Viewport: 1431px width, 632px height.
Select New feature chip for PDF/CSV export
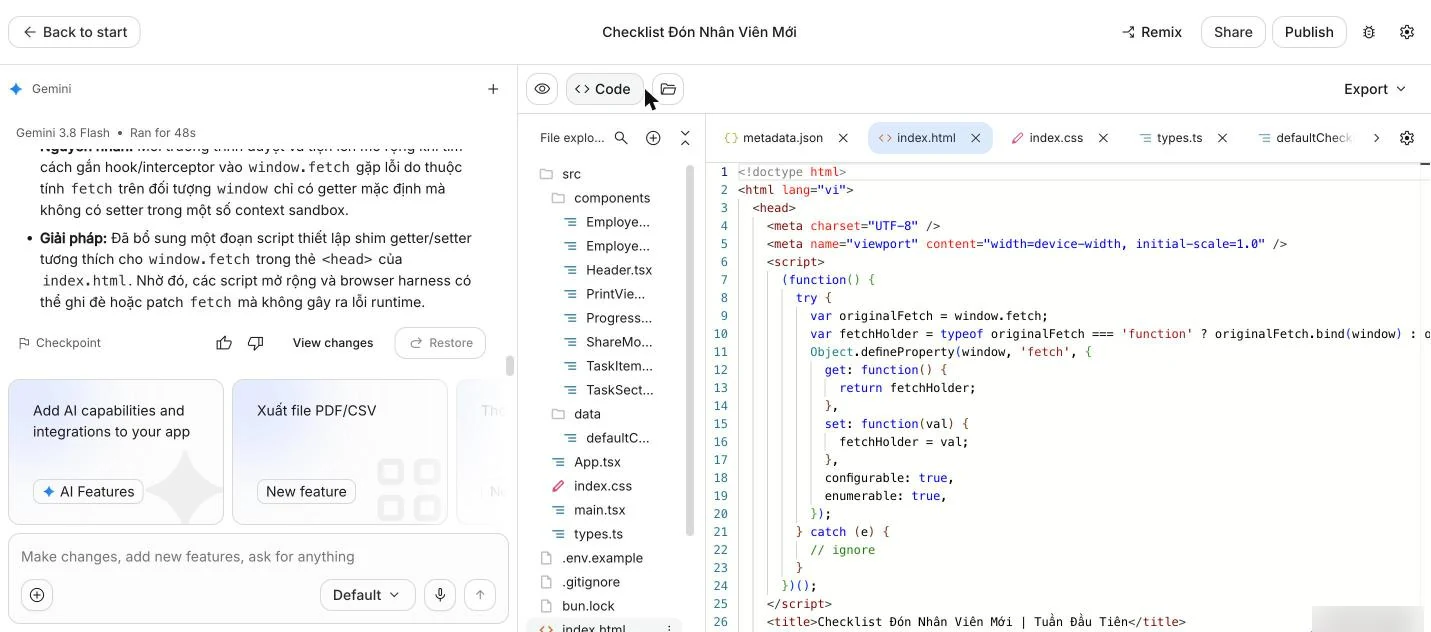click(306, 491)
